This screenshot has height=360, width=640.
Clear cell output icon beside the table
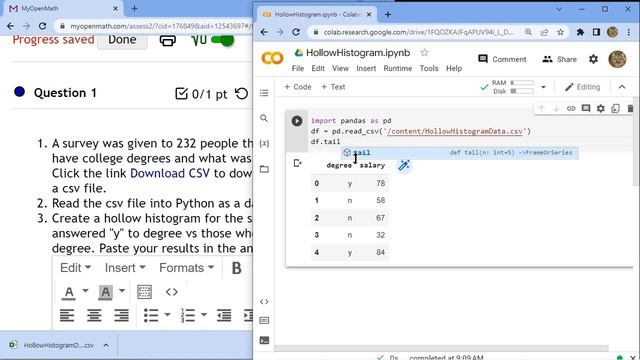click(298, 163)
